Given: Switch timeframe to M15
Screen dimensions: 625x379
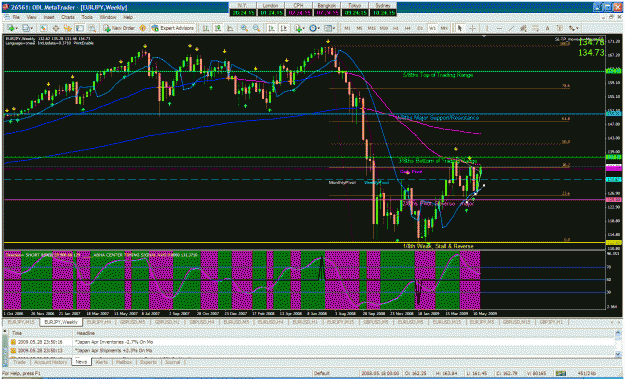Looking at the screenshot, I should tap(371, 28).
